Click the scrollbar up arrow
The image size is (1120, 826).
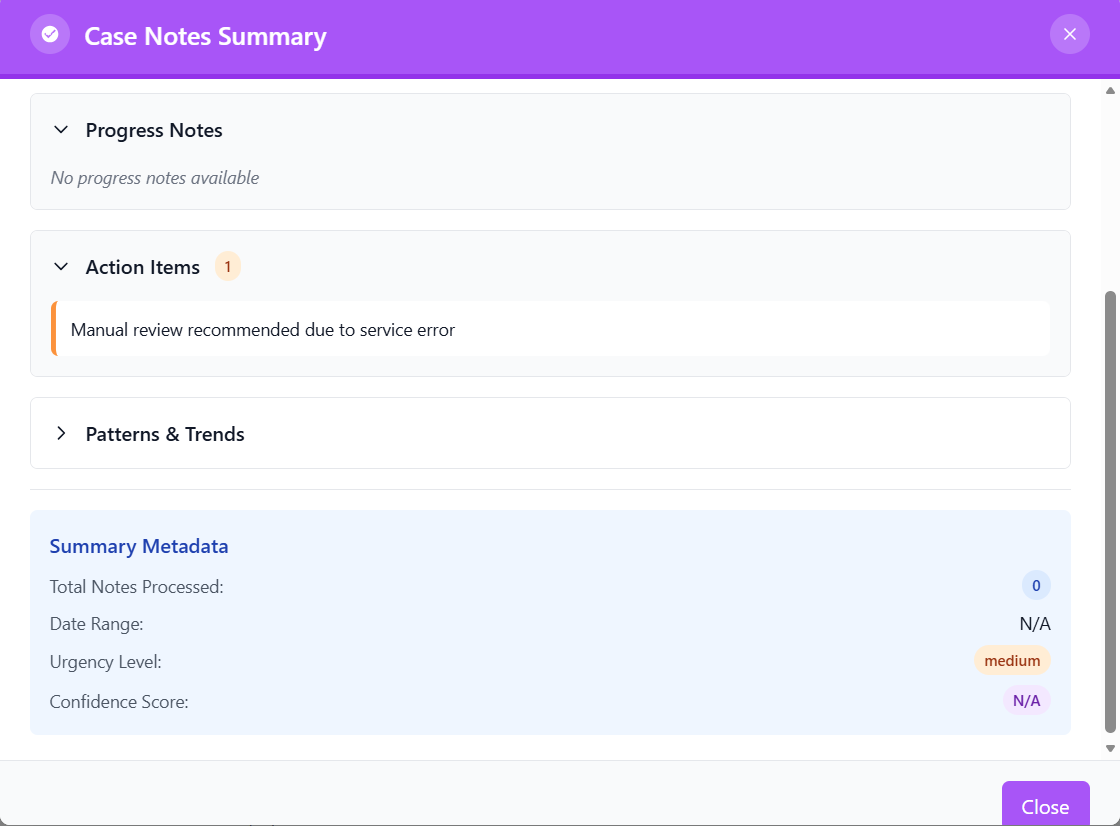click(1109, 91)
